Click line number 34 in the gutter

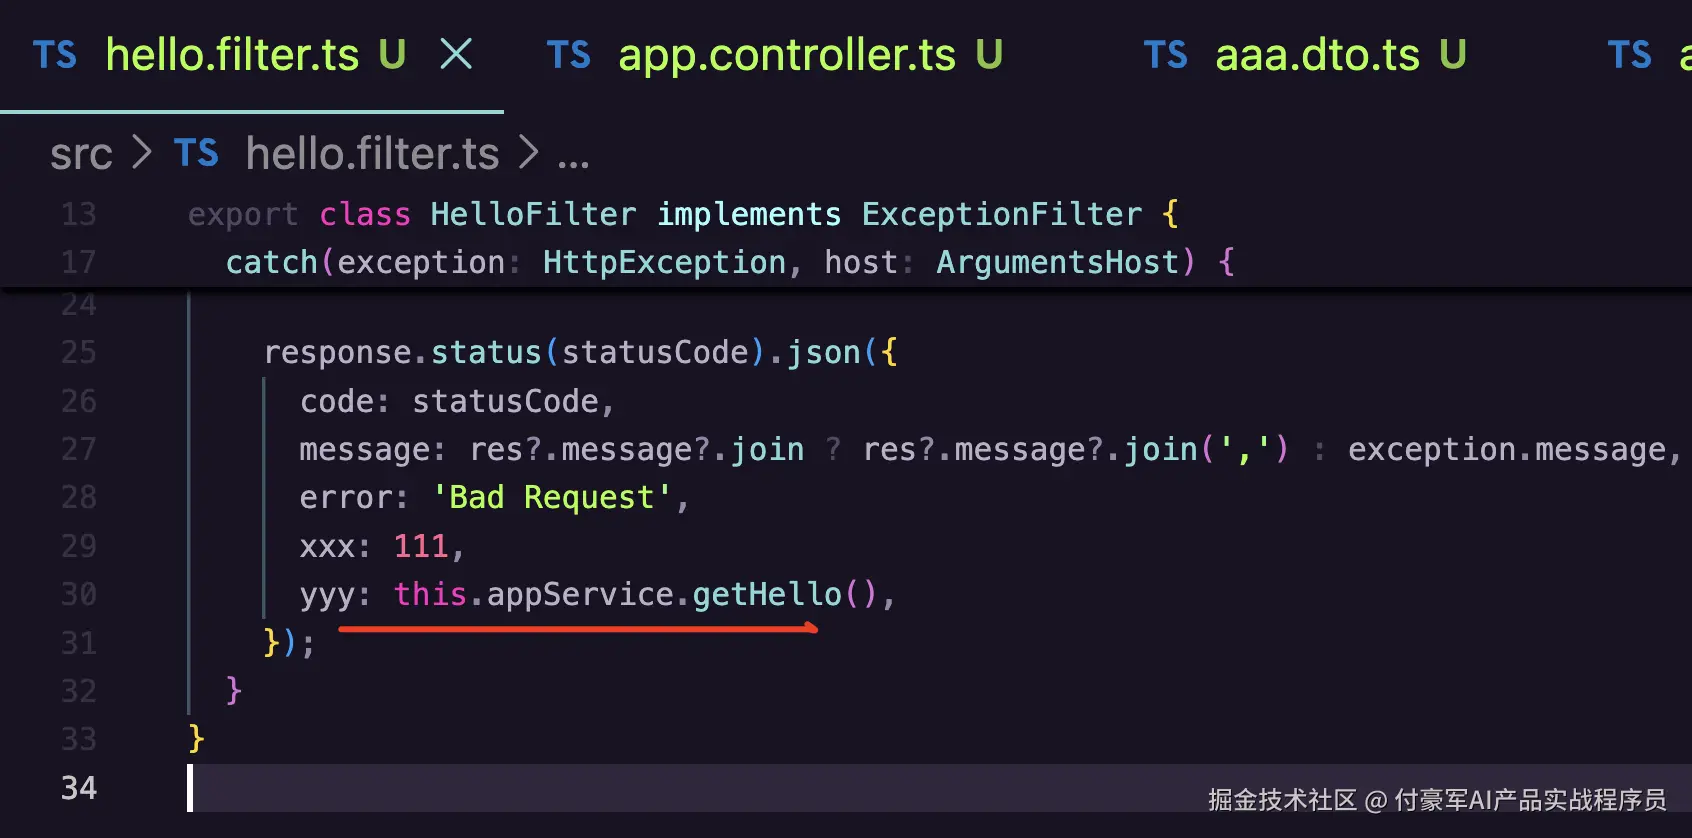click(x=79, y=788)
